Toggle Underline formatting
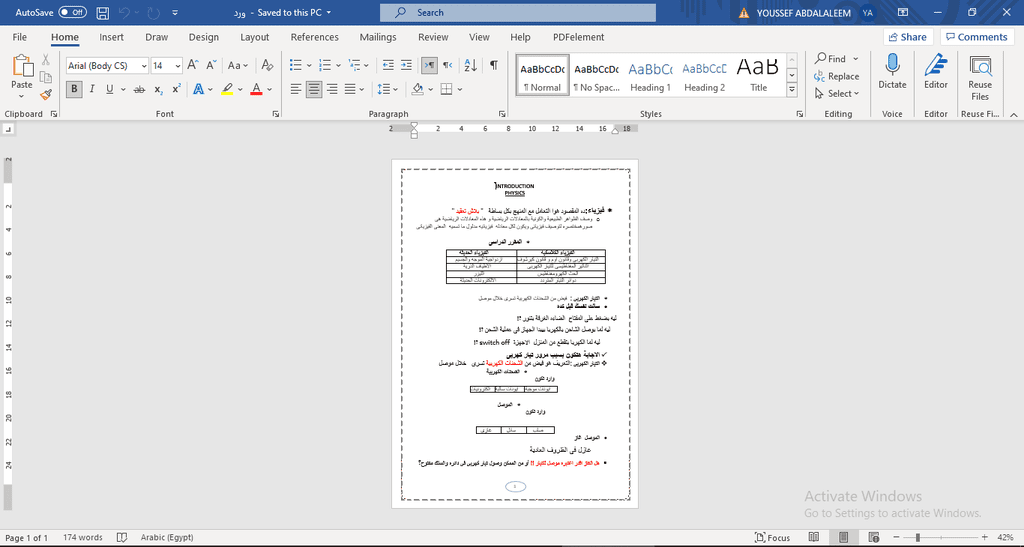 click(x=110, y=89)
